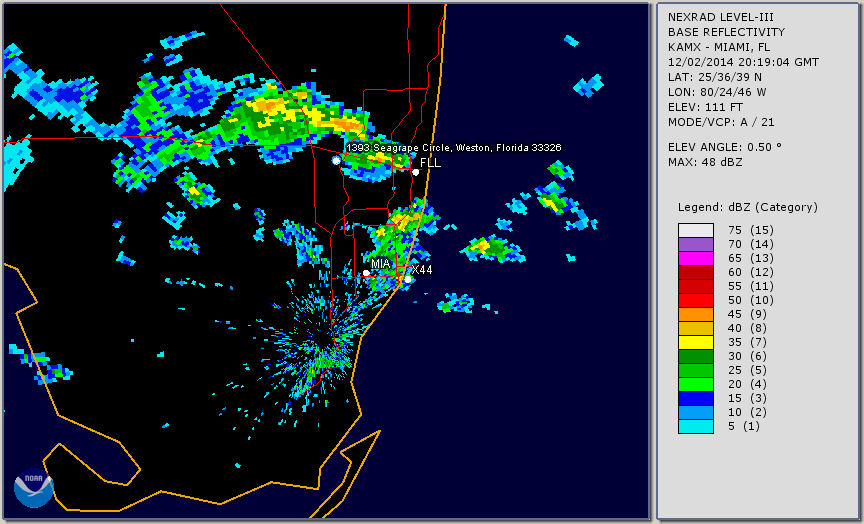The image size is (864, 524).
Task: Select the 30 dBZ dark green swatch
Action: (x=696, y=356)
